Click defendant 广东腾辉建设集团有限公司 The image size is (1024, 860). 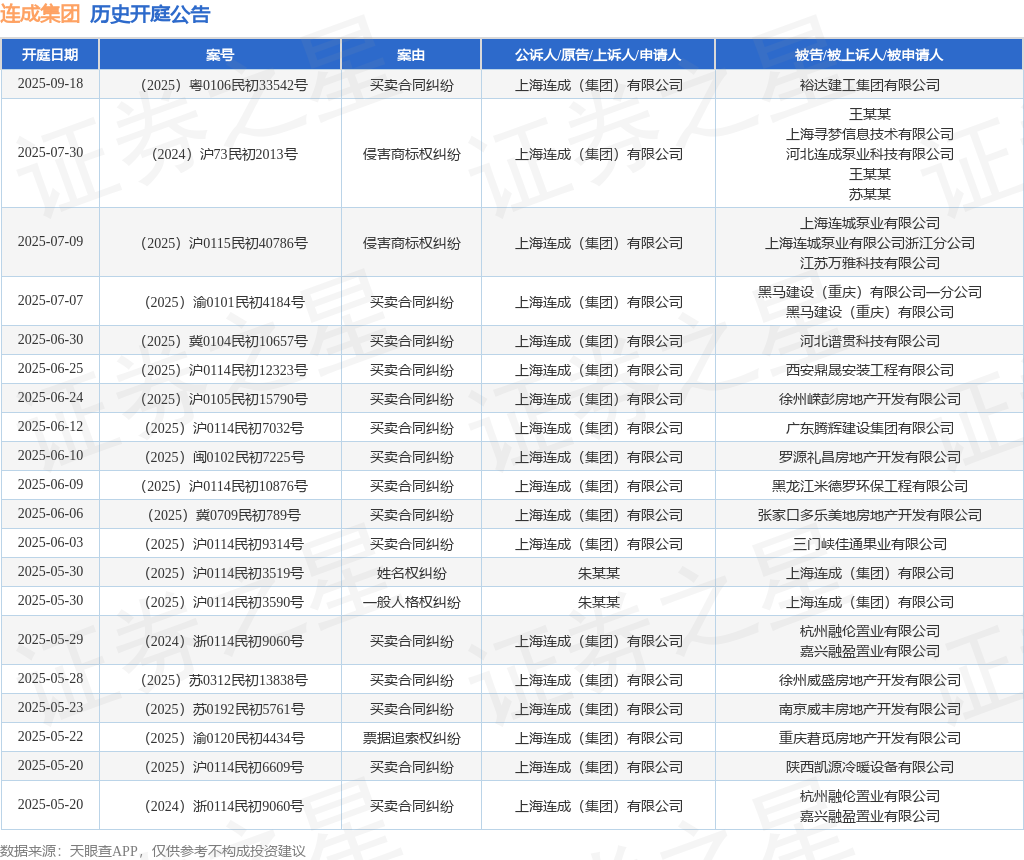869,428
